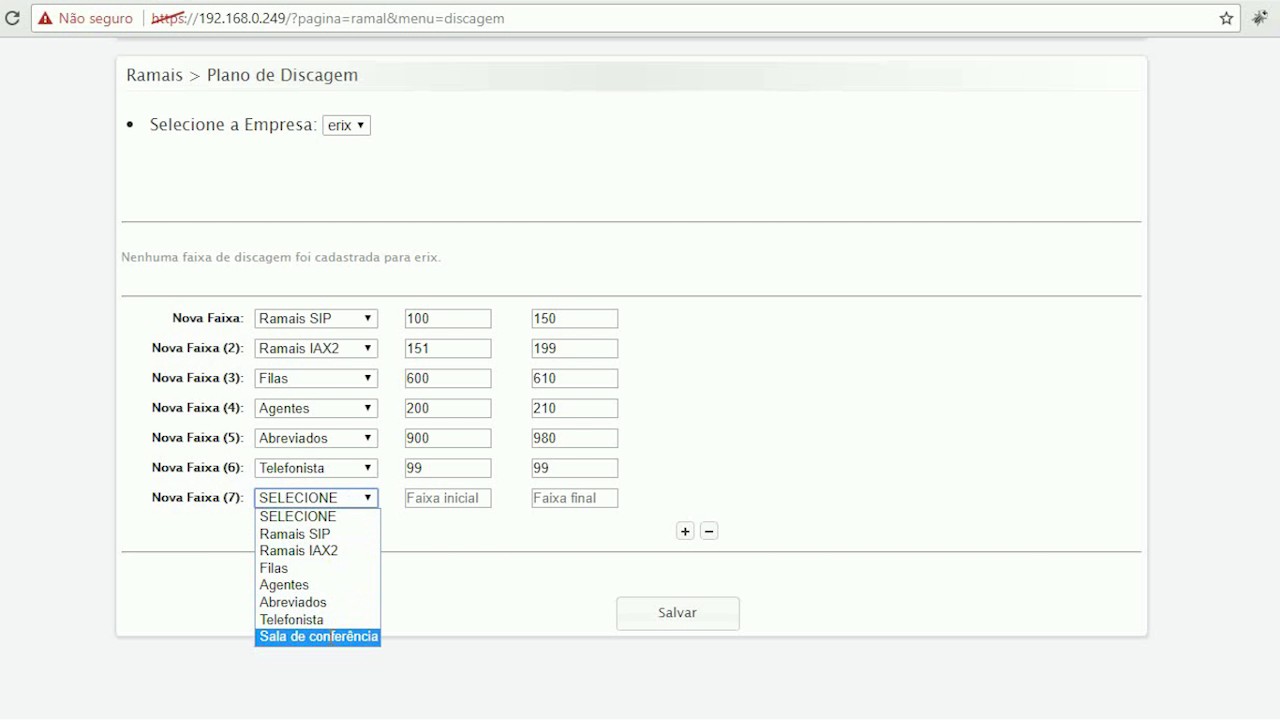Click the 'Nova Faixa (7):' label
Image resolution: width=1280 pixels, height=720 pixels.
(x=197, y=498)
